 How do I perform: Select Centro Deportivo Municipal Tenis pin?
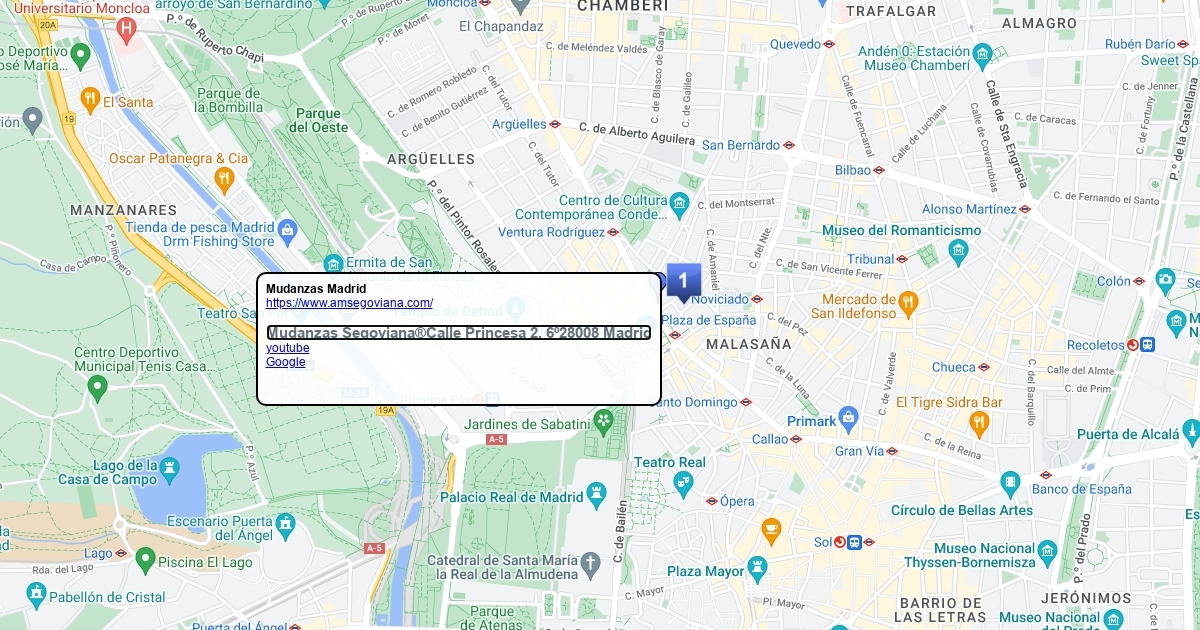pos(97,387)
